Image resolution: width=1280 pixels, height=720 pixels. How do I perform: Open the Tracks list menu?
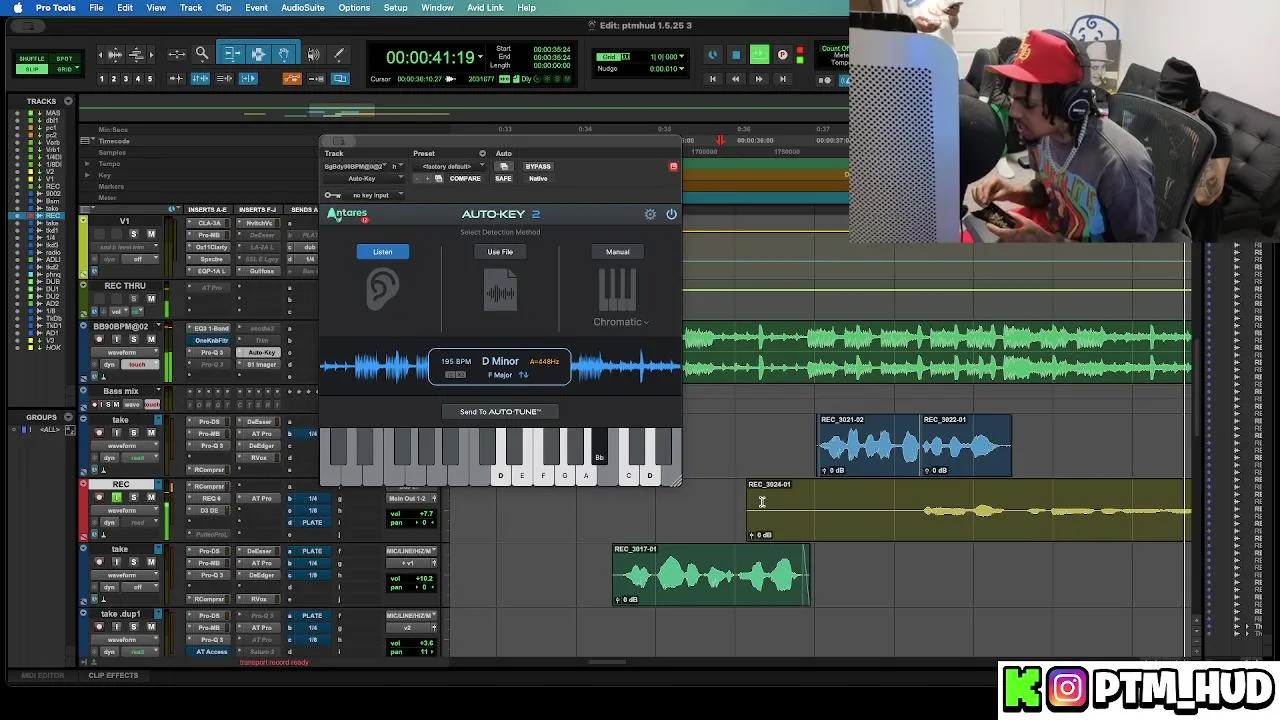point(68,101)
